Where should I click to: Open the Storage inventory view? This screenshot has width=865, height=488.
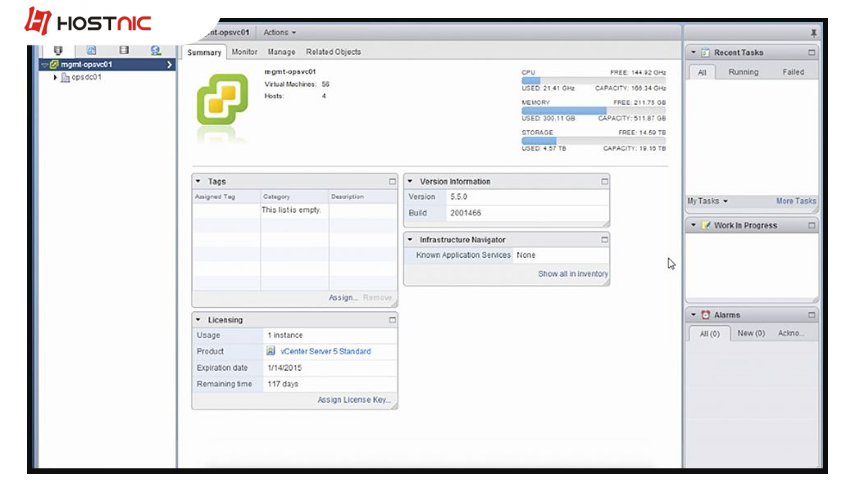[124, 50]
